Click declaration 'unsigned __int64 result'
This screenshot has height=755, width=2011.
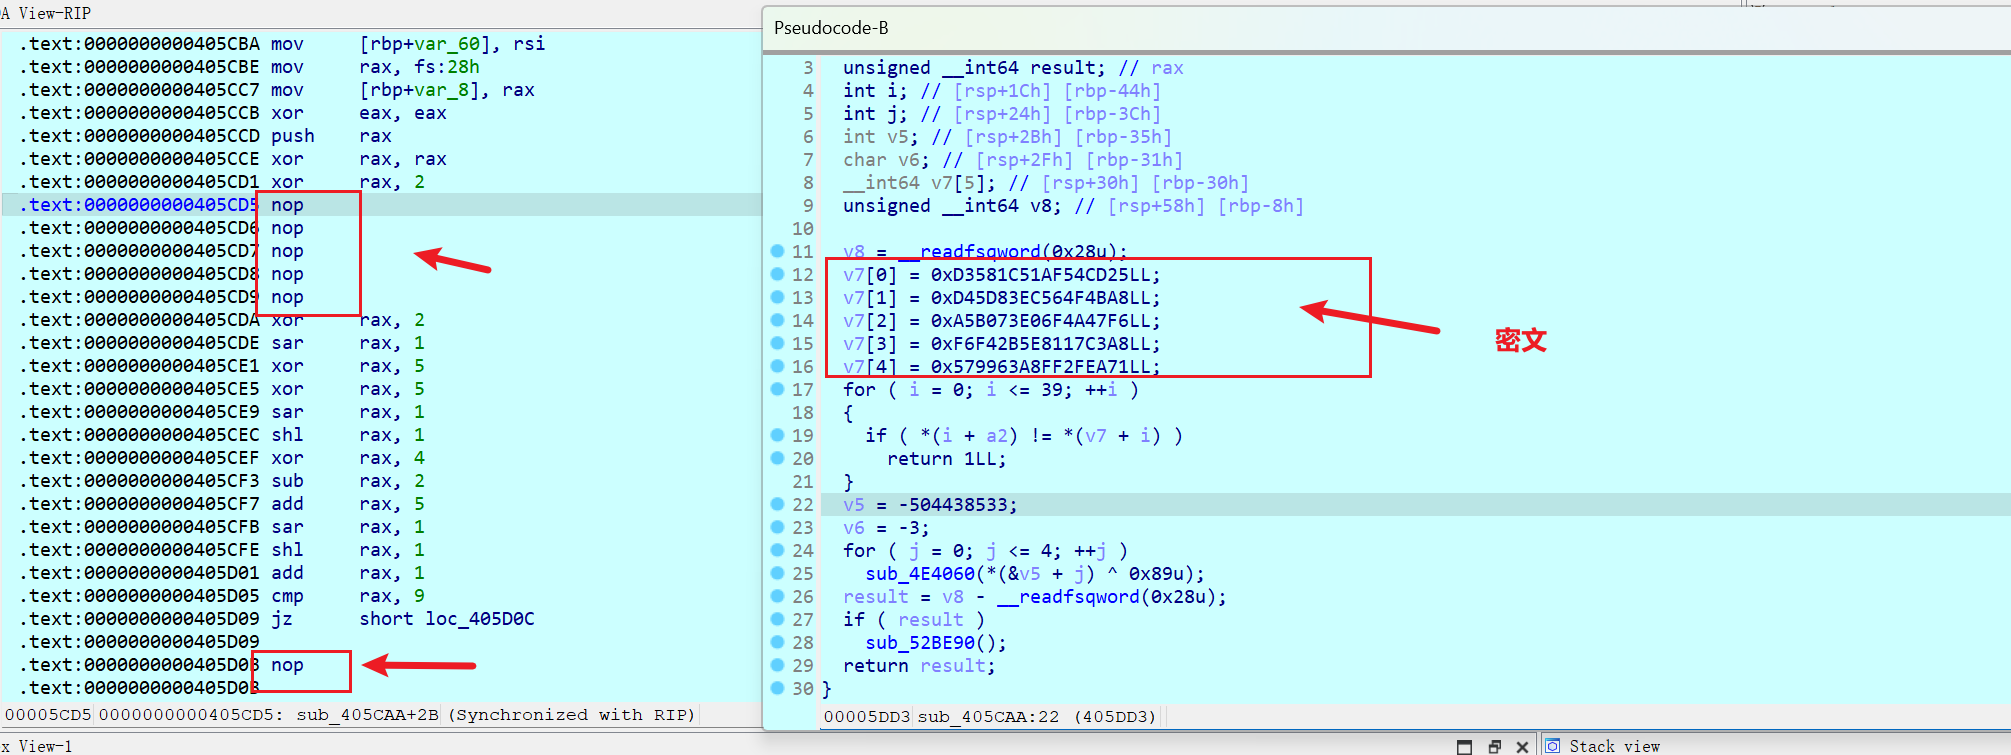[x=975, y=68]
